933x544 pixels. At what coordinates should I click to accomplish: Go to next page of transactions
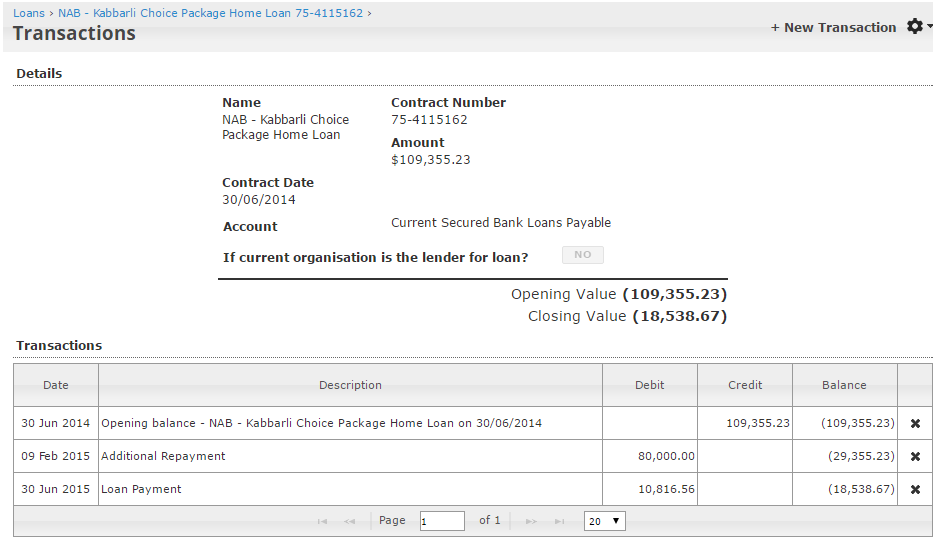531,521
